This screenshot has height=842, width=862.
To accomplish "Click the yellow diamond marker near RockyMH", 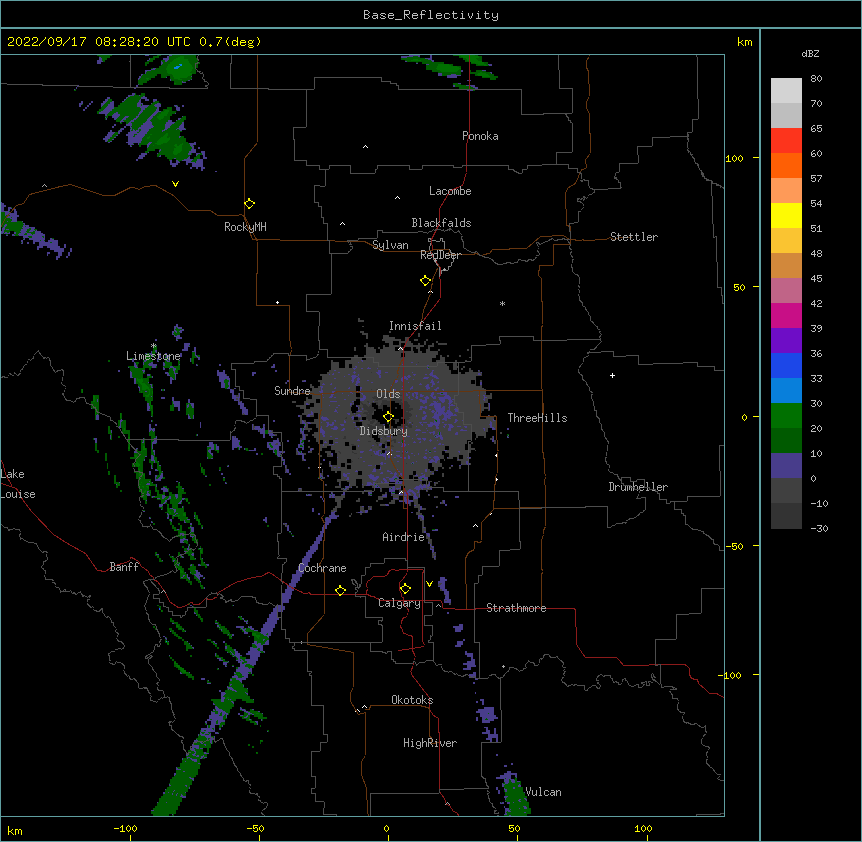I will [x=249, y=204].
